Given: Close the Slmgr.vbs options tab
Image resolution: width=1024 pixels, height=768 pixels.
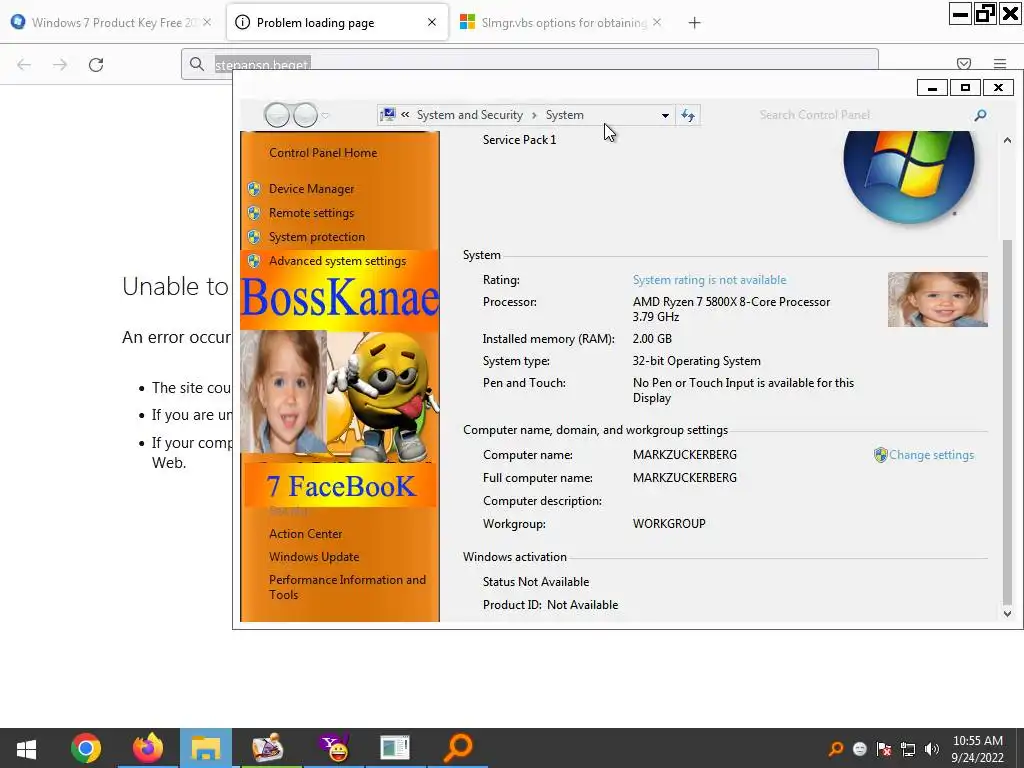Looking at the screenshot, I should tap(657, 22).
